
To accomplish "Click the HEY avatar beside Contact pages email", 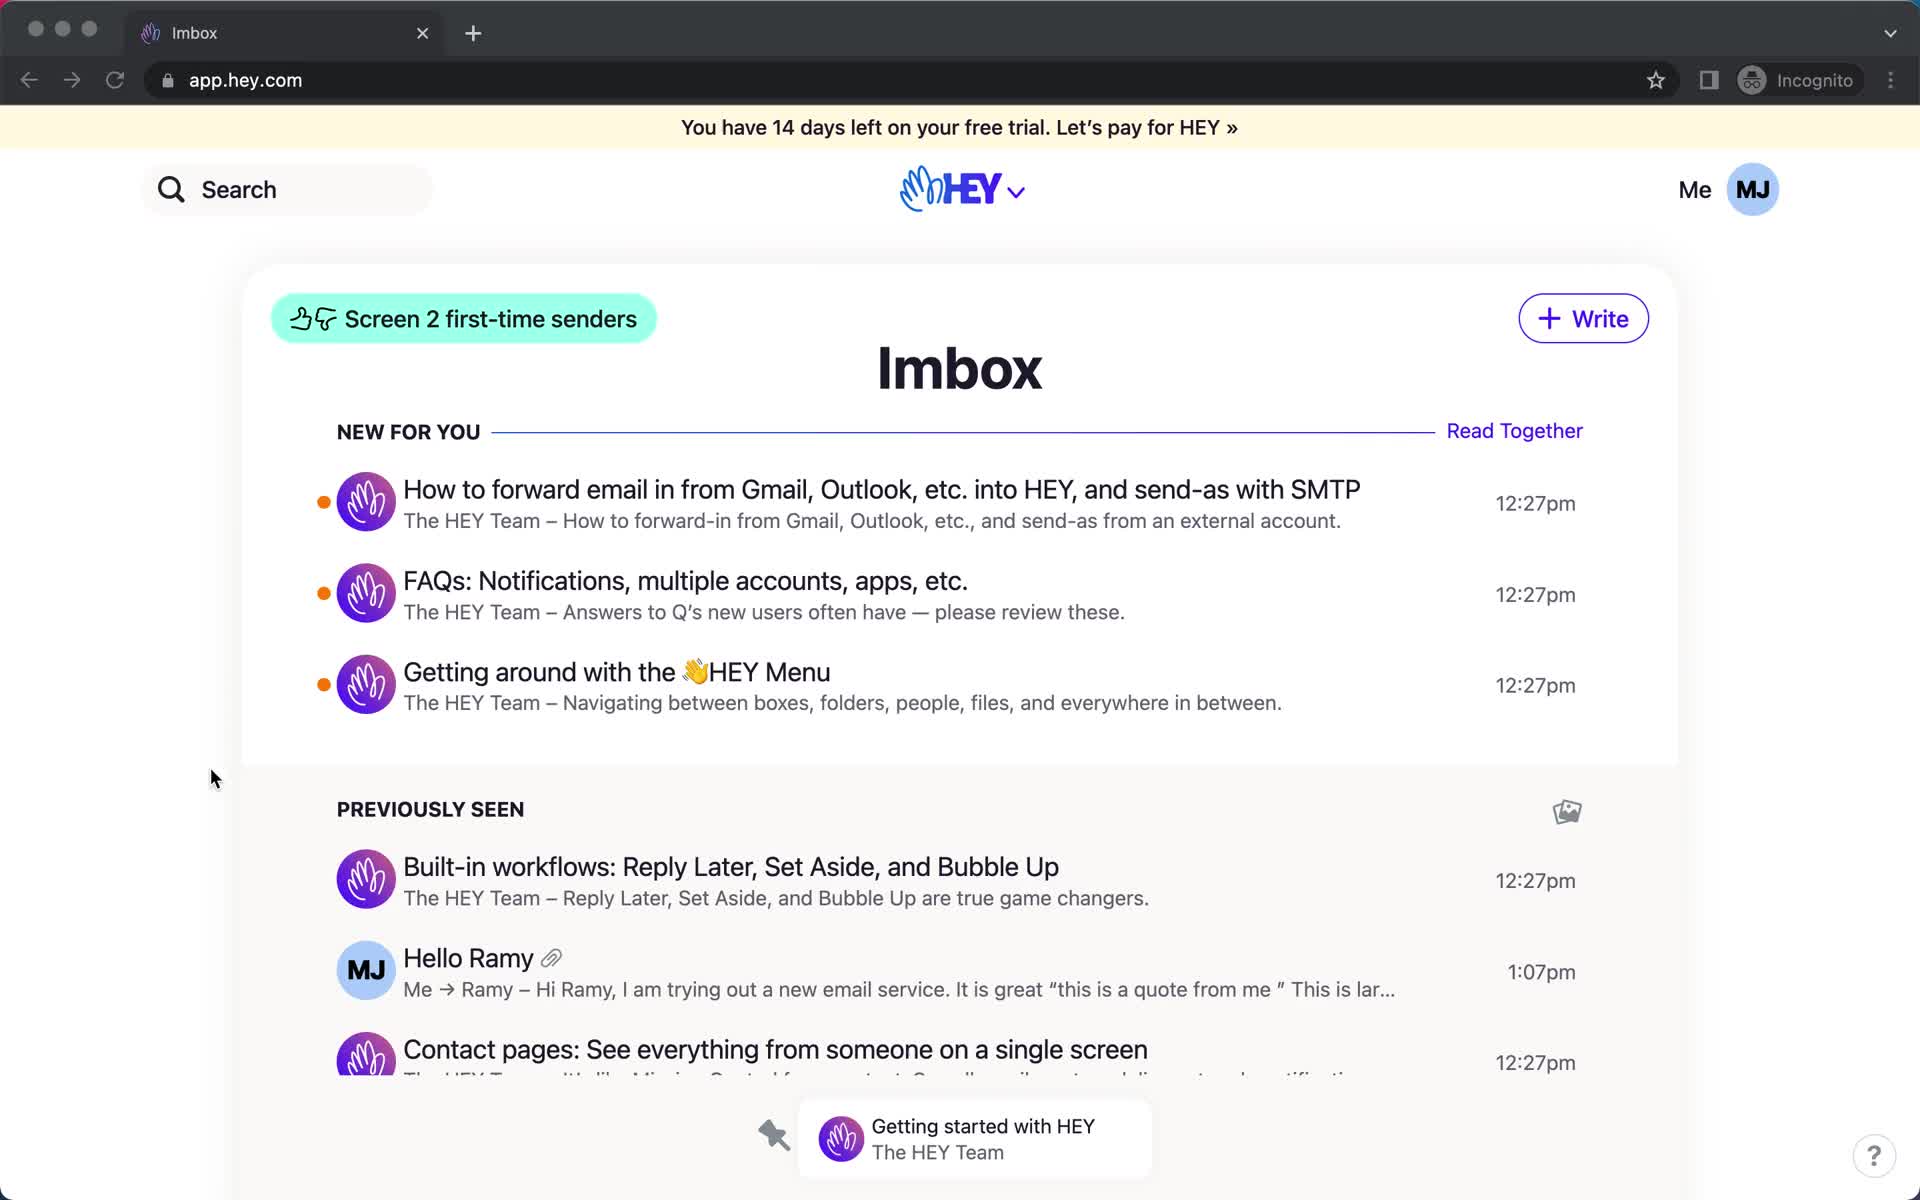I will (366, 1054).
